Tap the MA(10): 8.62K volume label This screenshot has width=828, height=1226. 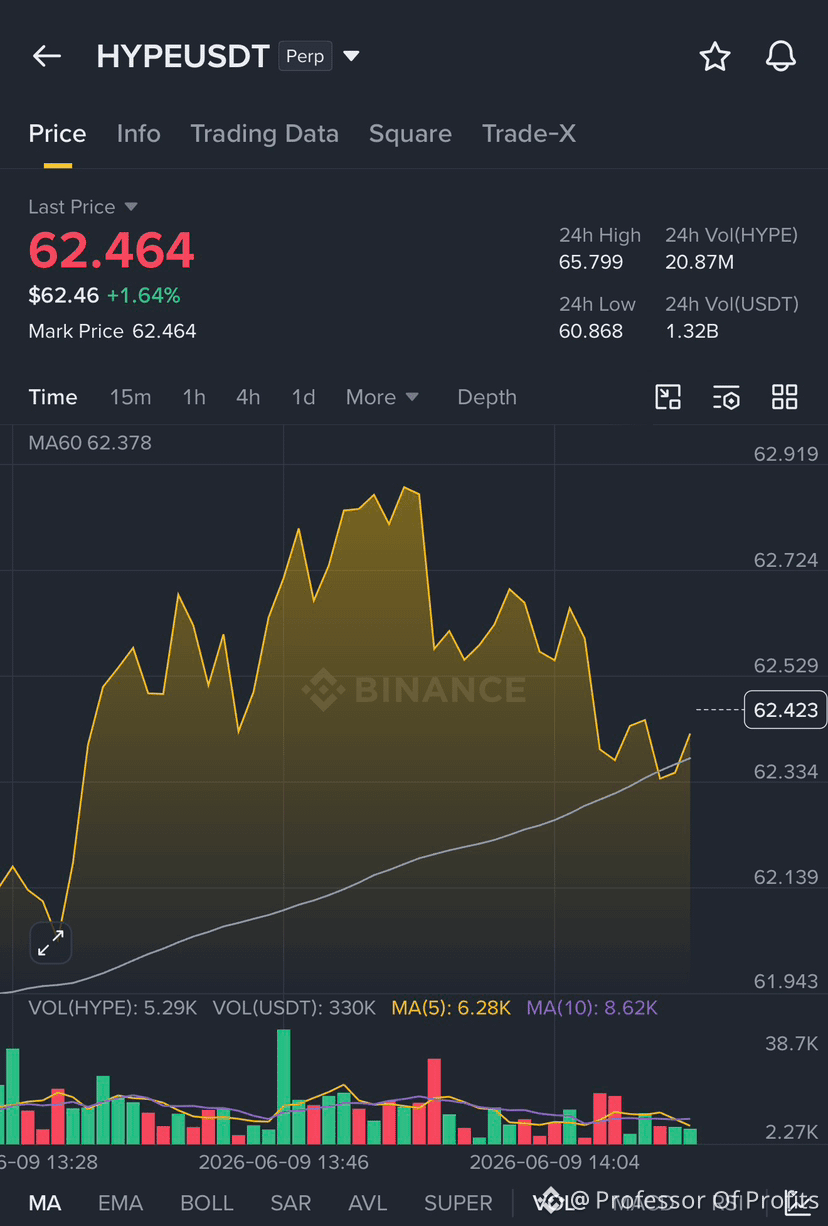592,1008
